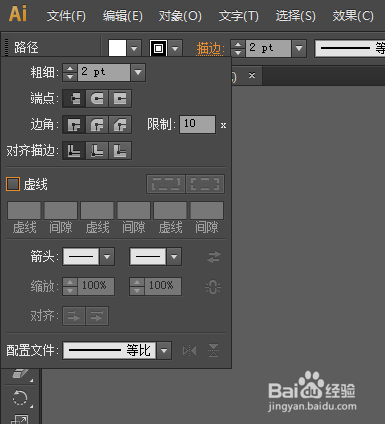Click the second 间隙 gap field
Image resolution: width=385 pixels, height=424 pixels.
[x=134, y=210]
